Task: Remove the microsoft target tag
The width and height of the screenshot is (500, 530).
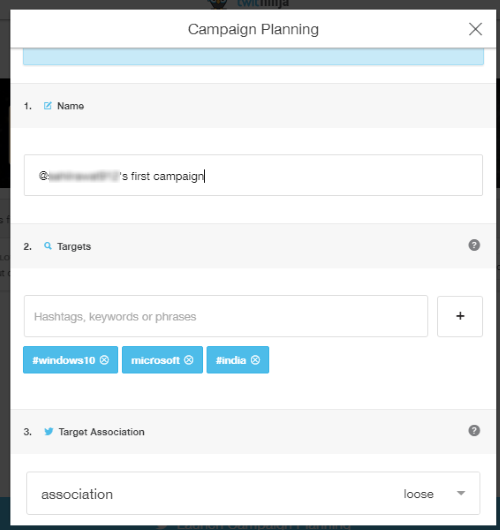Action: coord(189,360)
